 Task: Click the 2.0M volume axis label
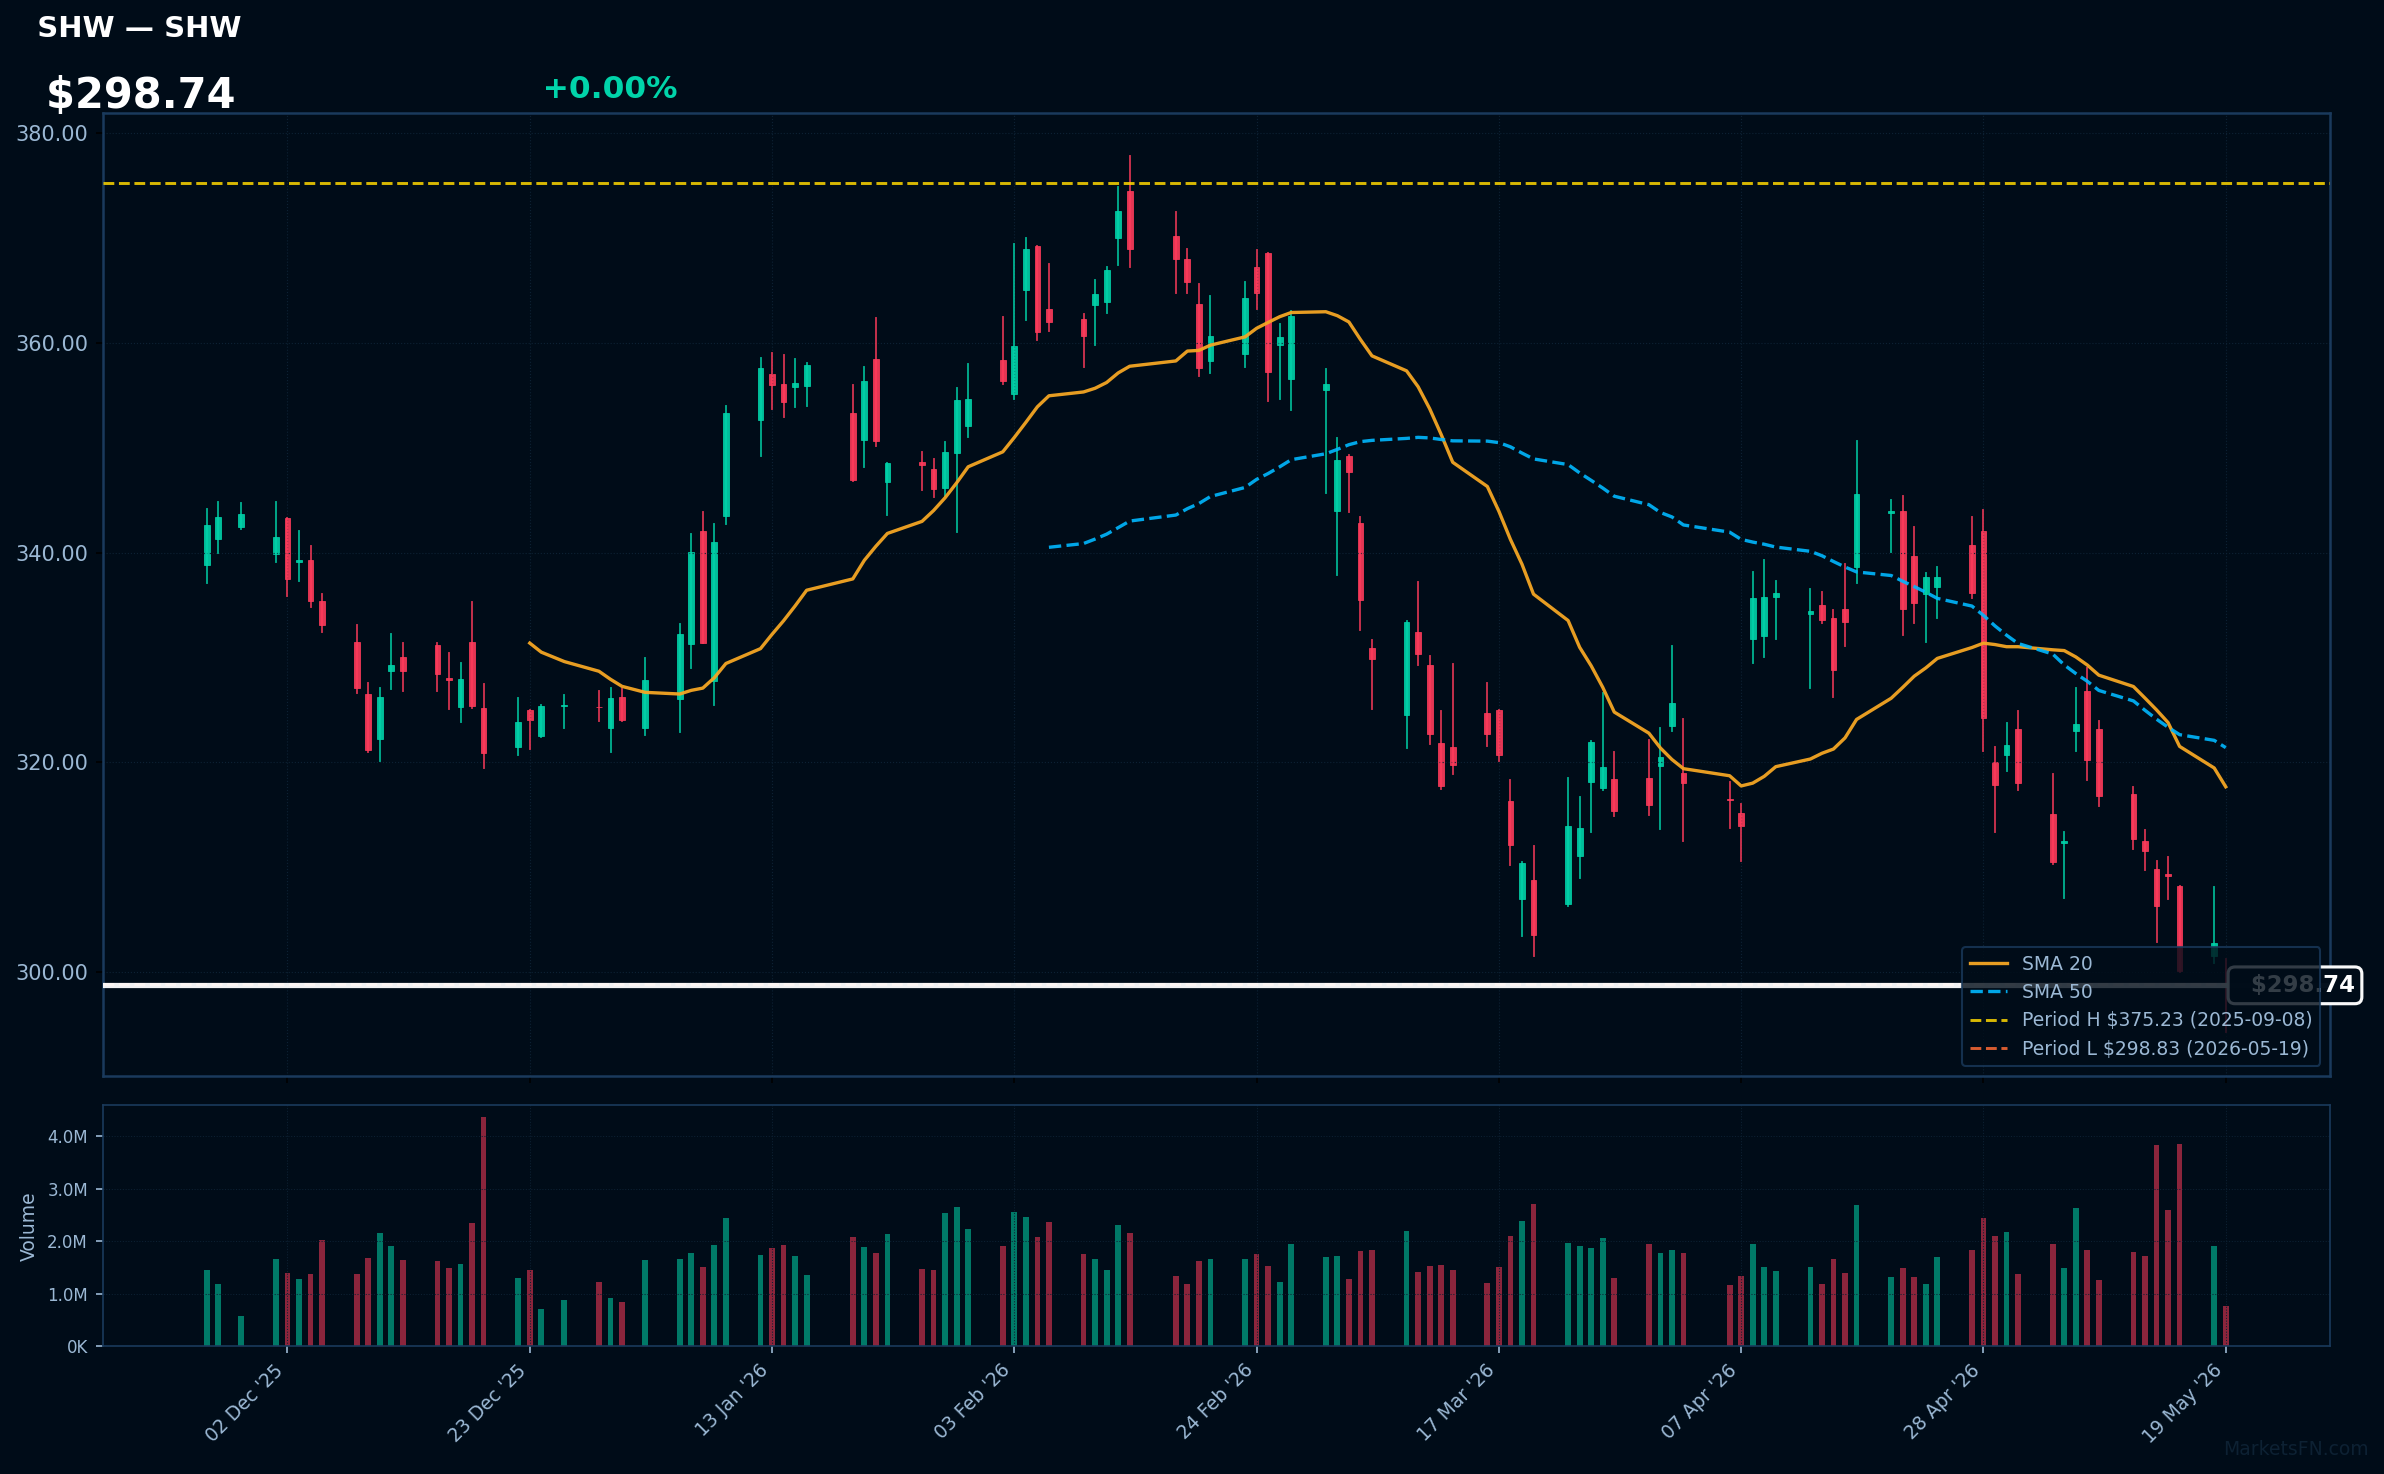tap(68, 1242)
